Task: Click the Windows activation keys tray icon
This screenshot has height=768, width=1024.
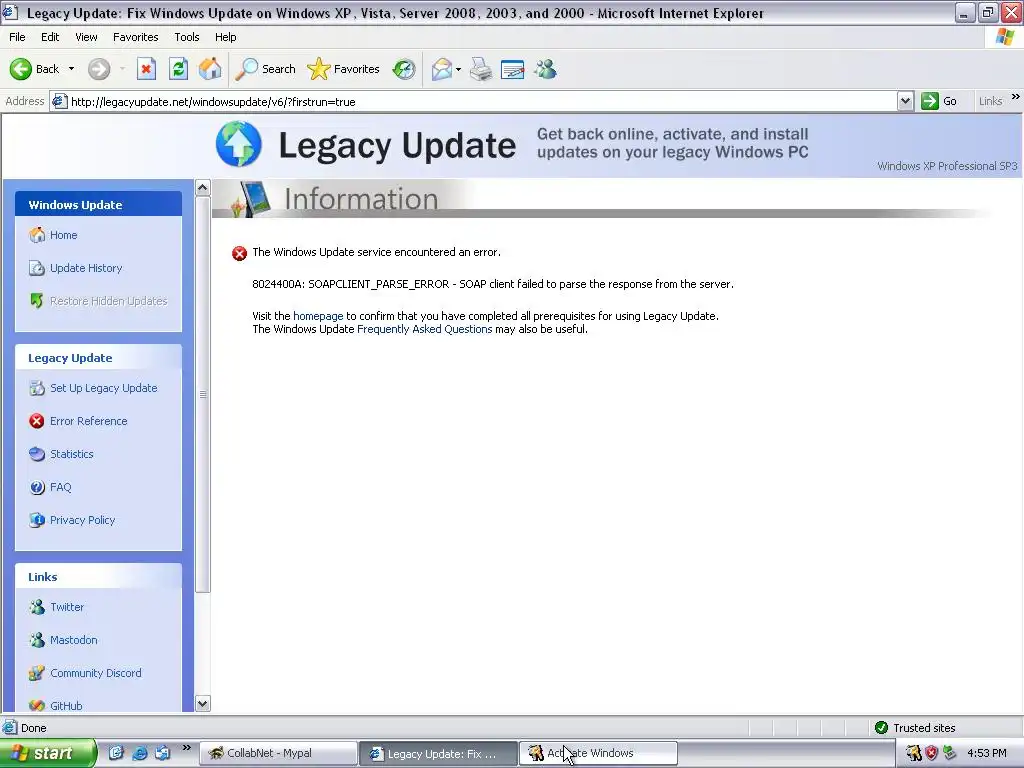Action: click(x=914, y=753)
